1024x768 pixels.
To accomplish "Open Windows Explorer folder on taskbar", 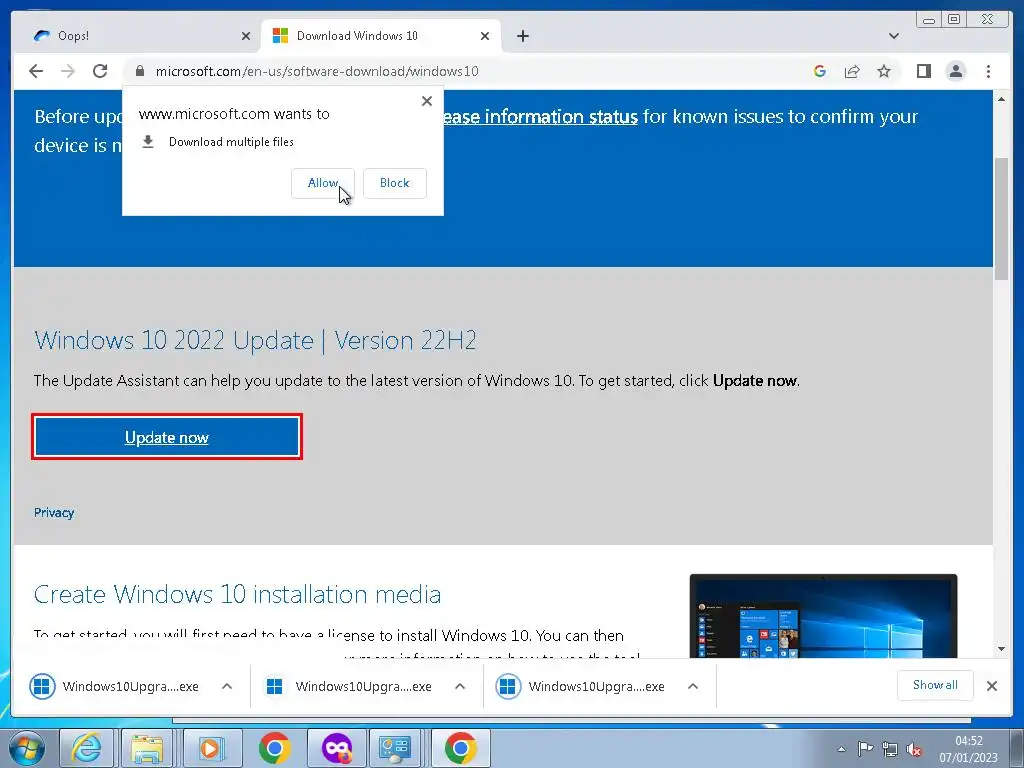I will [x=148, y=748].
